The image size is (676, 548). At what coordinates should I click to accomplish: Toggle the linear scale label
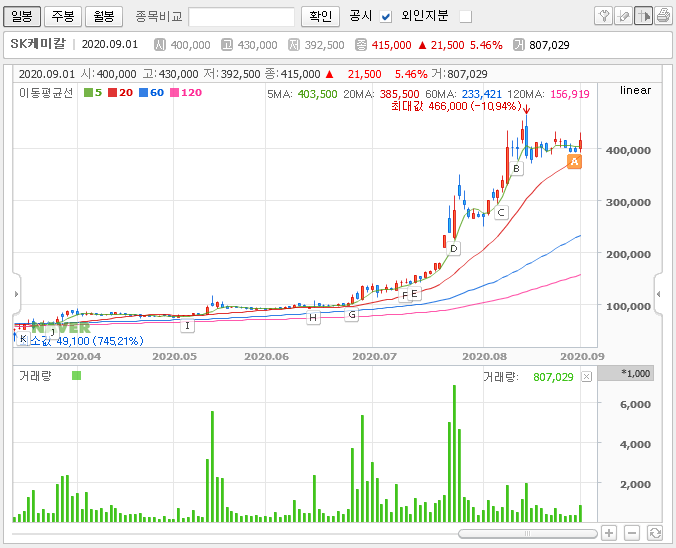point(635,90)
